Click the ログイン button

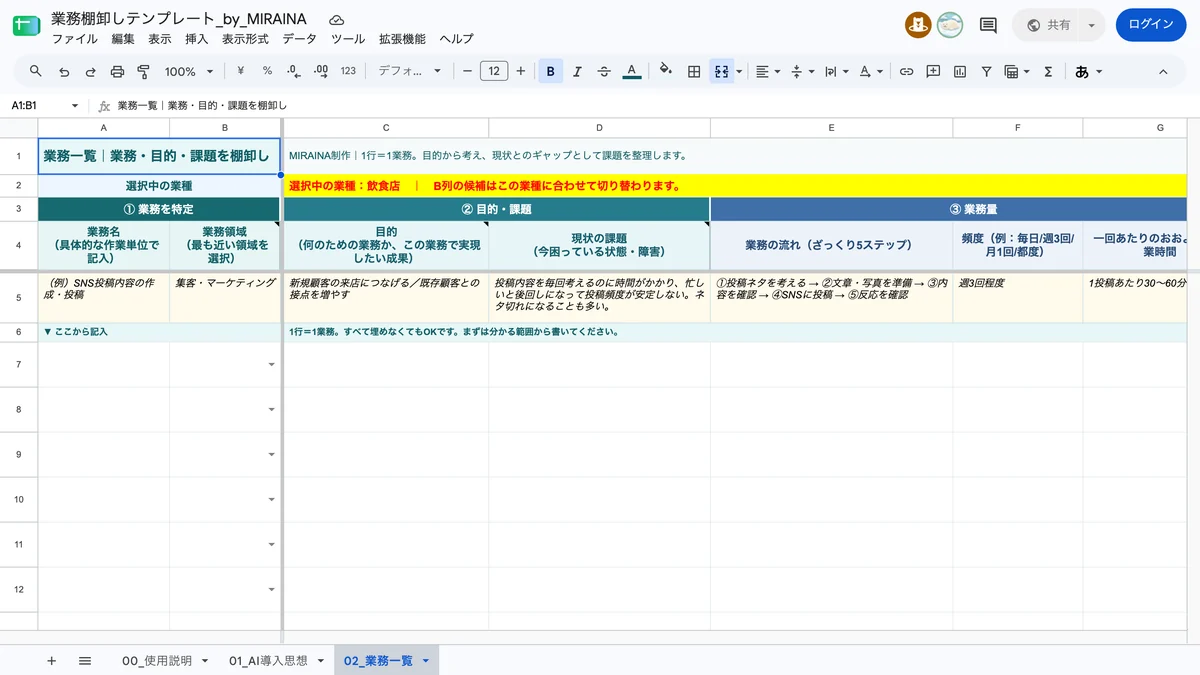point(1151,25)
